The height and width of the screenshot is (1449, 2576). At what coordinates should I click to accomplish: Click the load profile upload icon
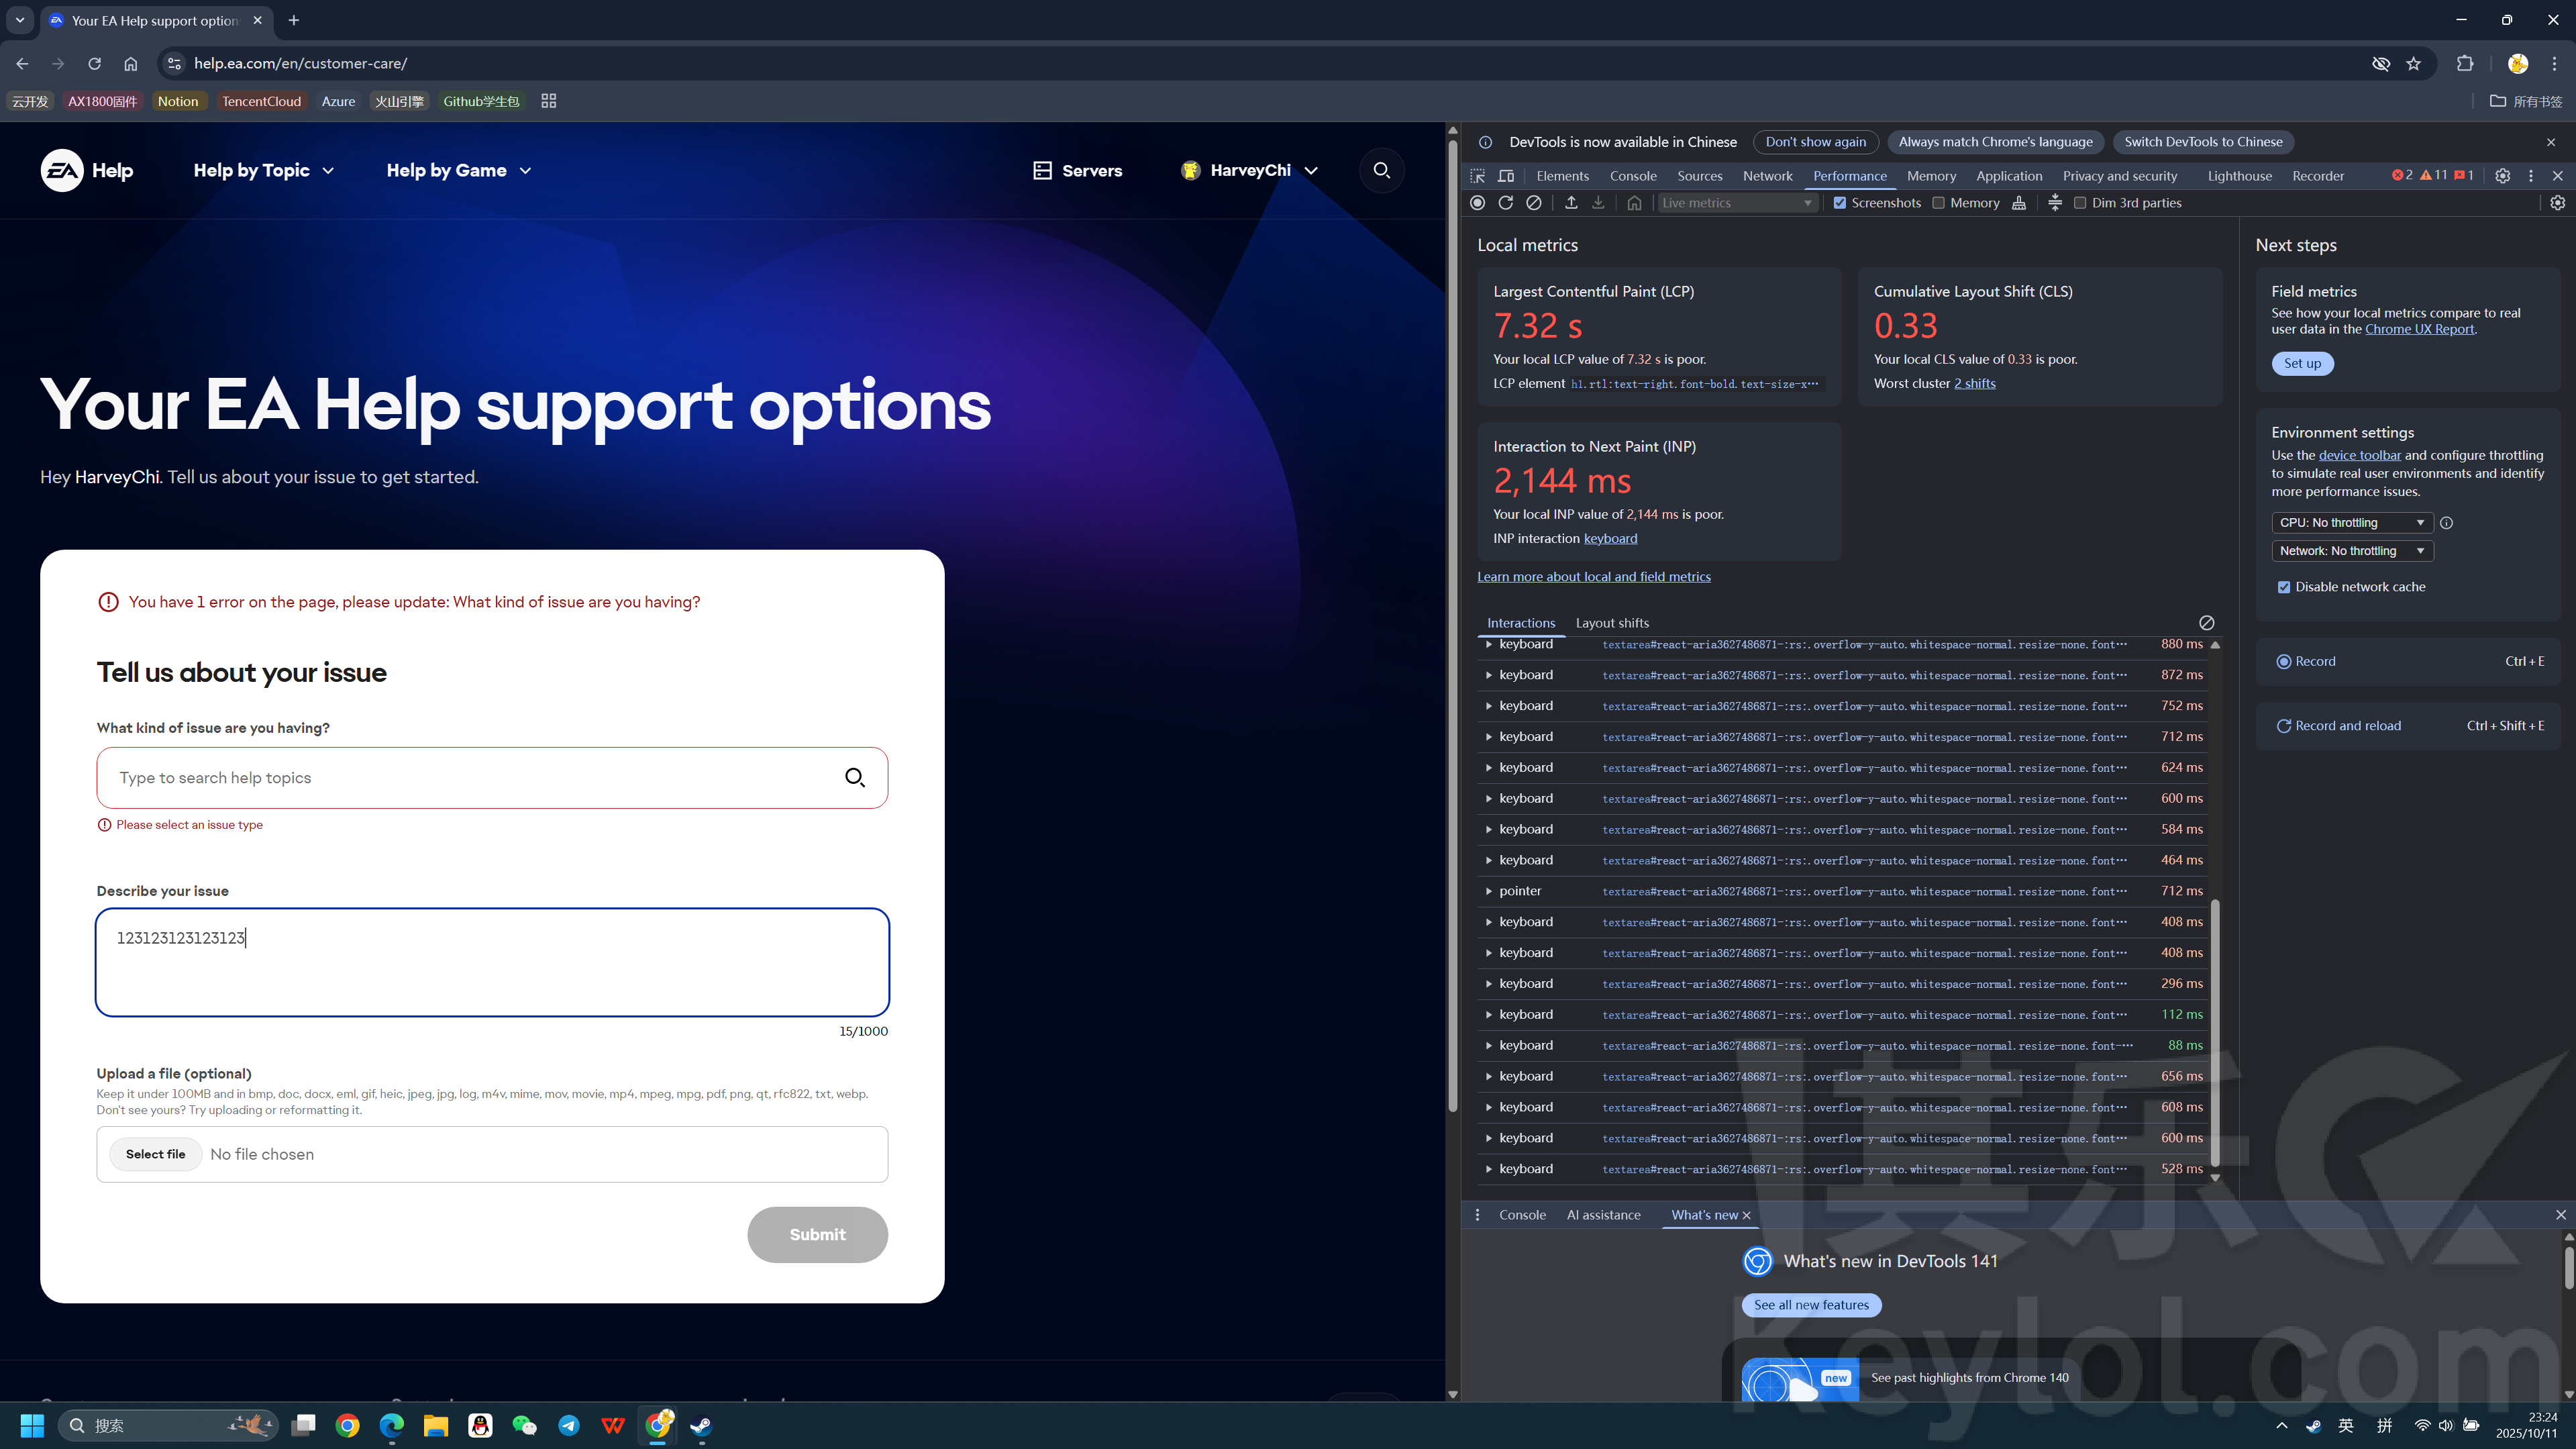pos(1571,203)
